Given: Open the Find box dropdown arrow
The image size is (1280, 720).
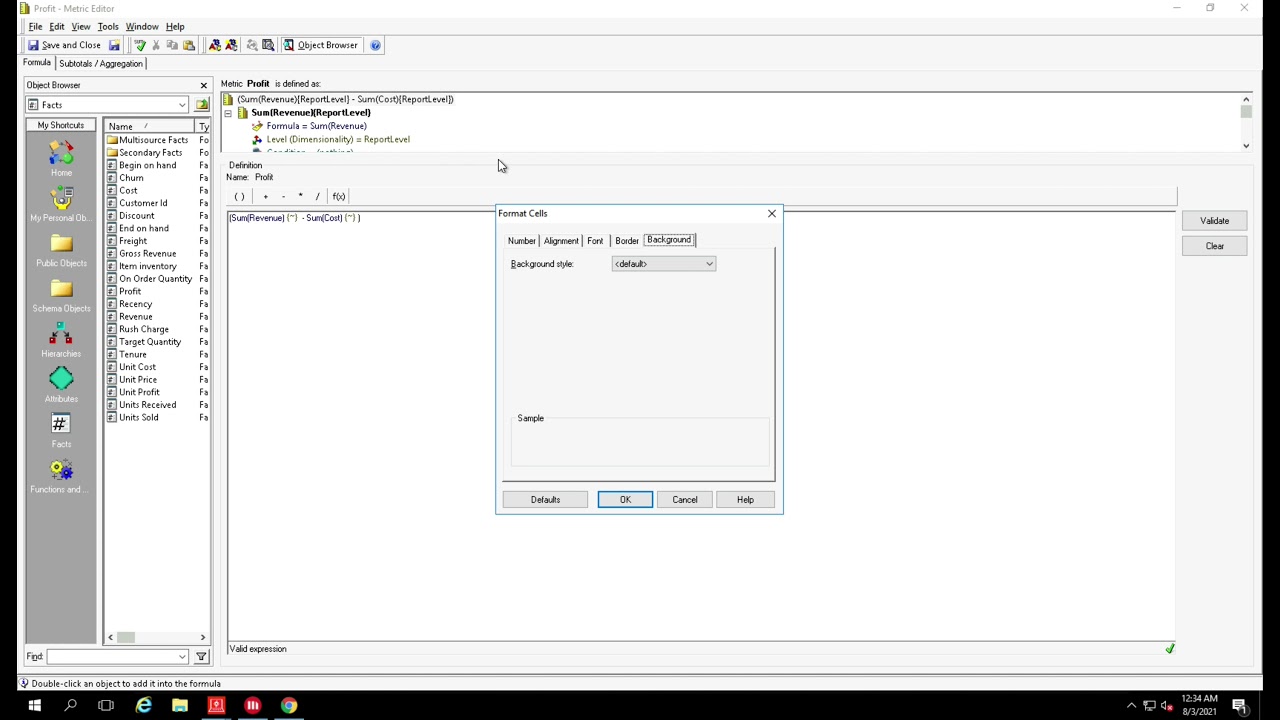Looking at the screenshot, I should point(182,657).
